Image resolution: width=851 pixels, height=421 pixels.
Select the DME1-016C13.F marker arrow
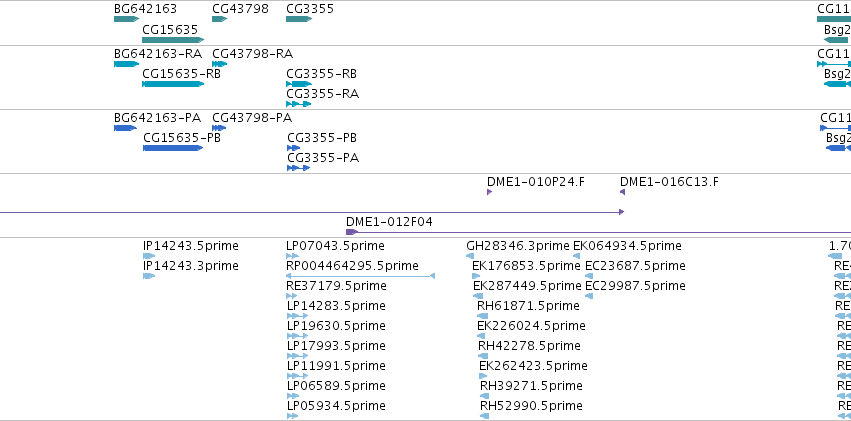[623, 192]
